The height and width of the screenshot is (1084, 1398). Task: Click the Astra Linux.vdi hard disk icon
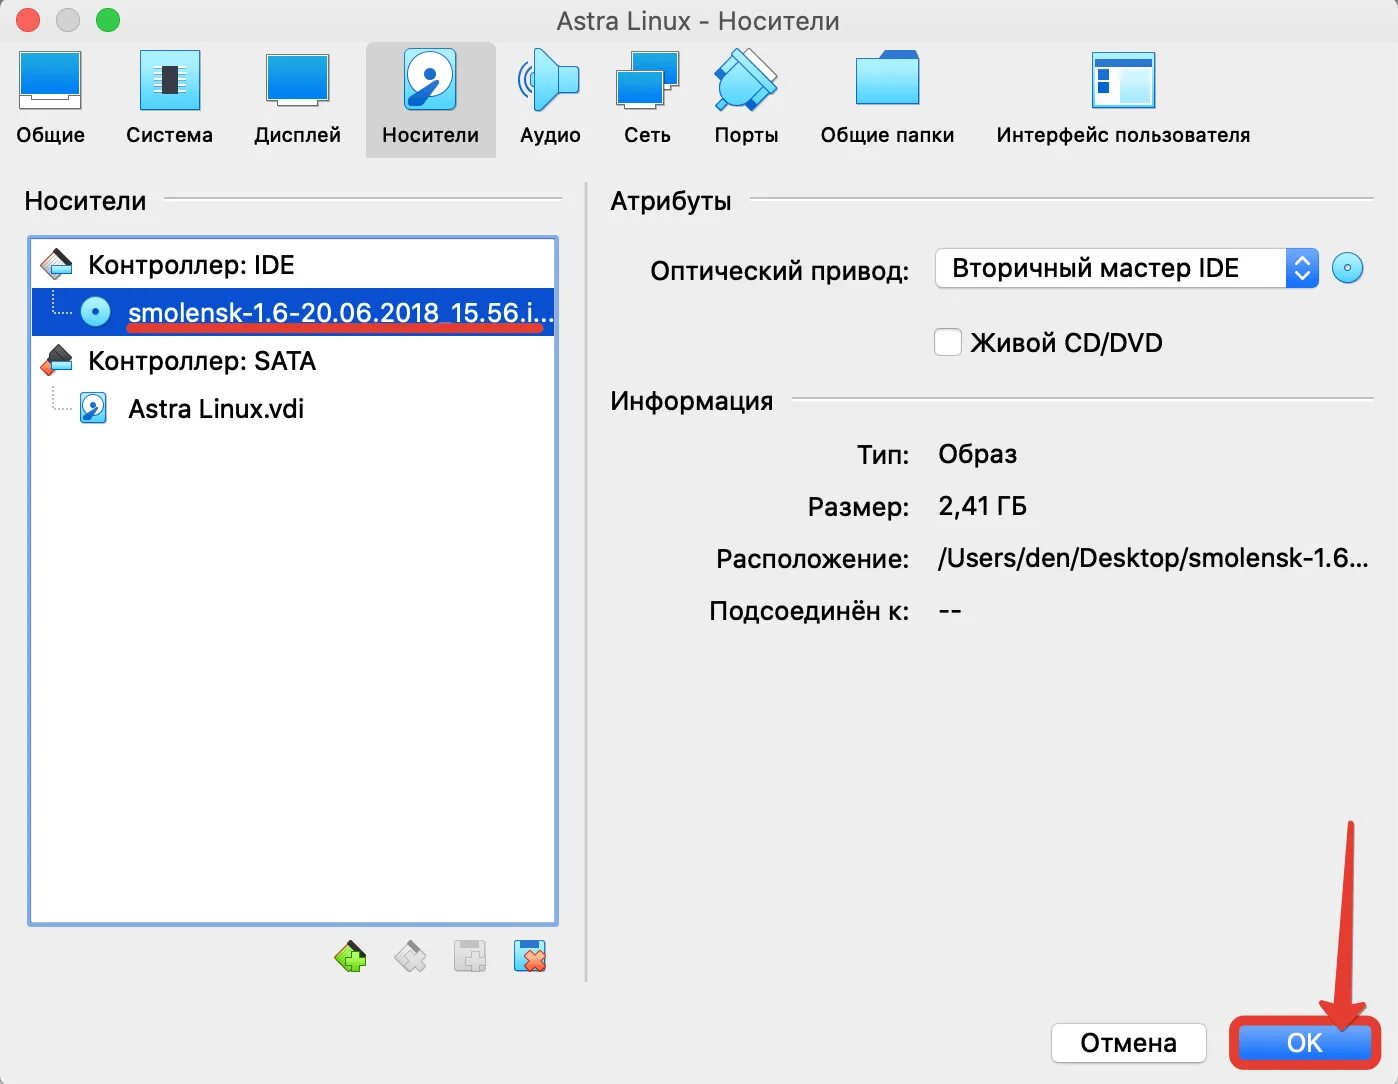point(94,408)
